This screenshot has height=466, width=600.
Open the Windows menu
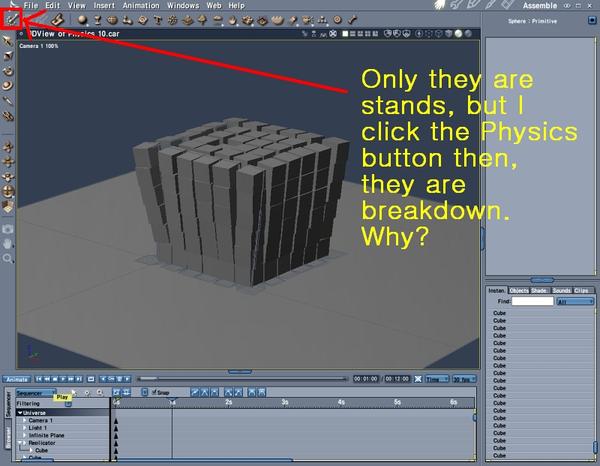[183, 5]
